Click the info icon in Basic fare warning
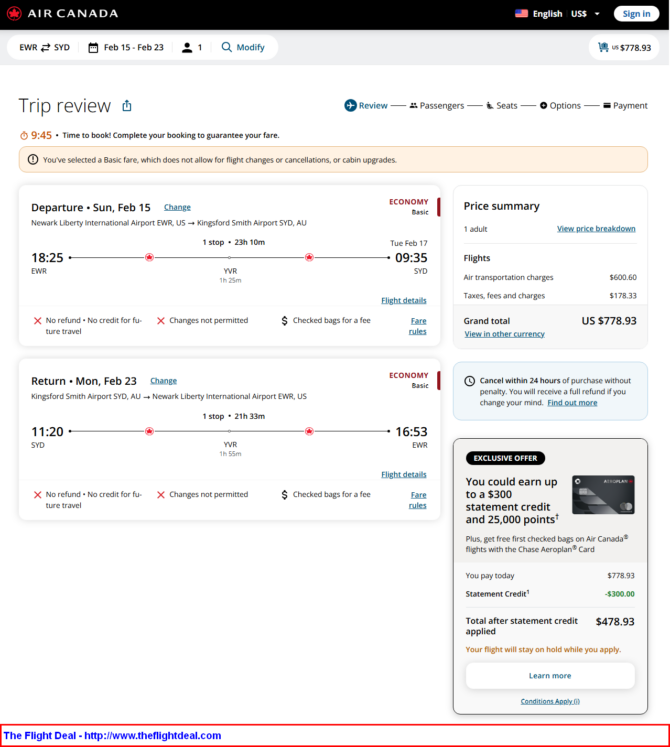This screenshot has height=747, width=670. point(33,159)
